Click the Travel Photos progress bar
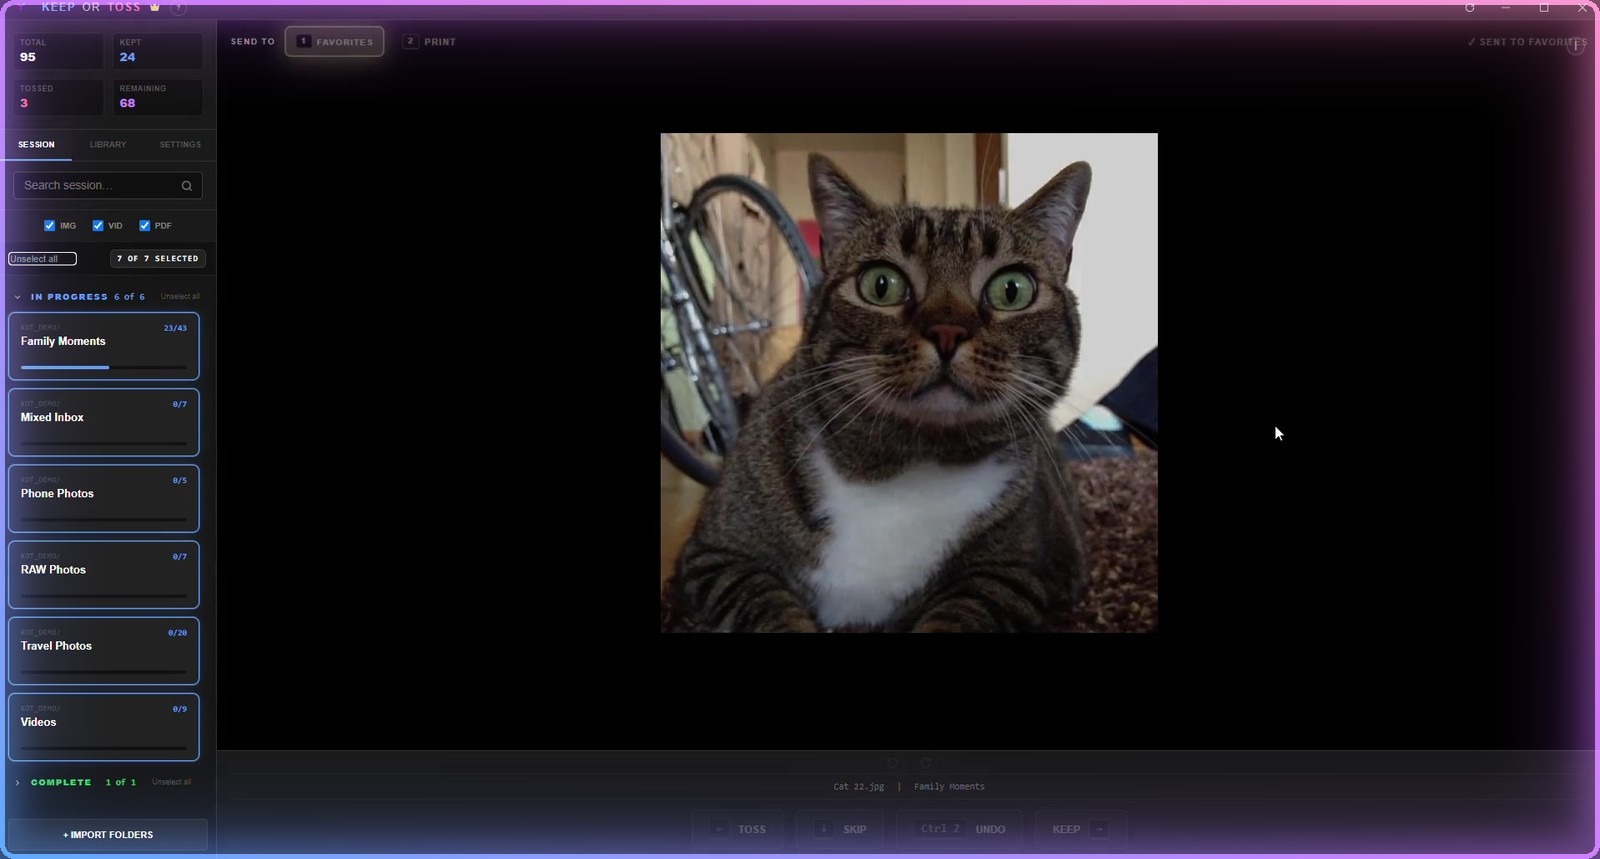1600x859 pixels. coord(104,672)
